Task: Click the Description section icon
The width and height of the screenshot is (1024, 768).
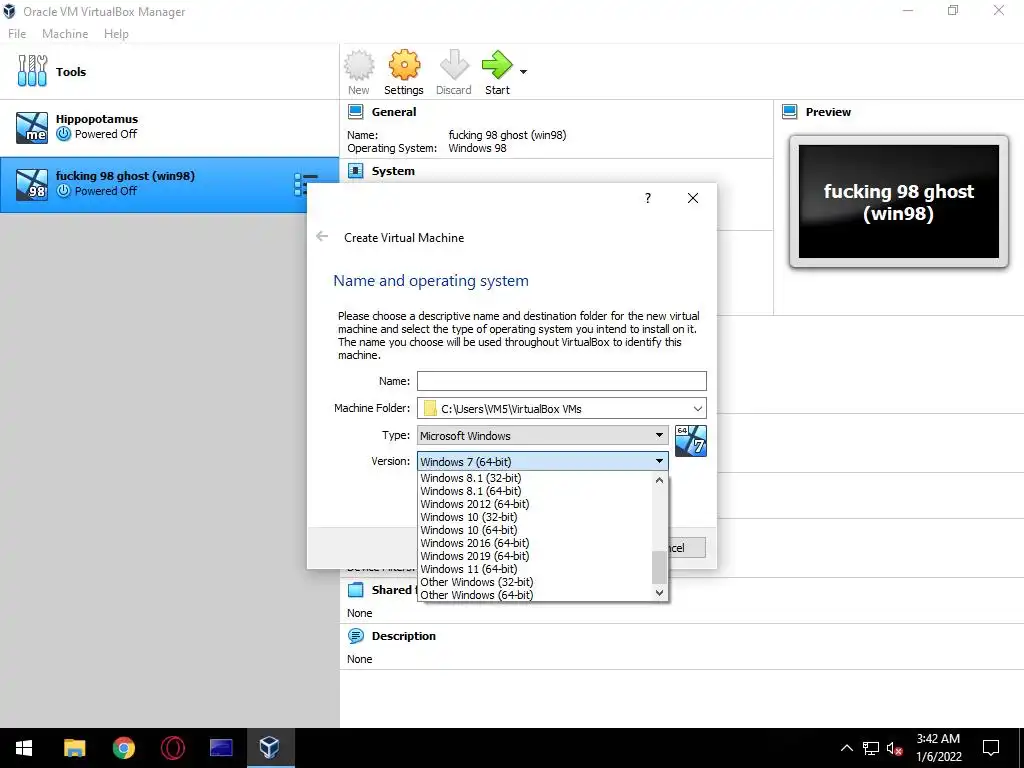Action: pyautogui.click(x=356, y=635)
